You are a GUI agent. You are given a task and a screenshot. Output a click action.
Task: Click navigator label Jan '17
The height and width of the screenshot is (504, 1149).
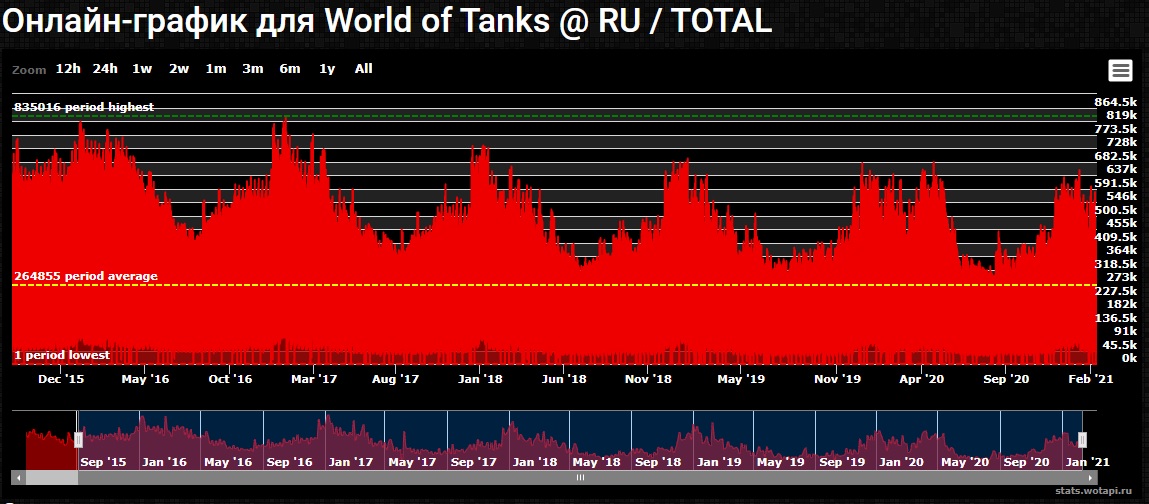pyautogui.click(x=351, y=462)
